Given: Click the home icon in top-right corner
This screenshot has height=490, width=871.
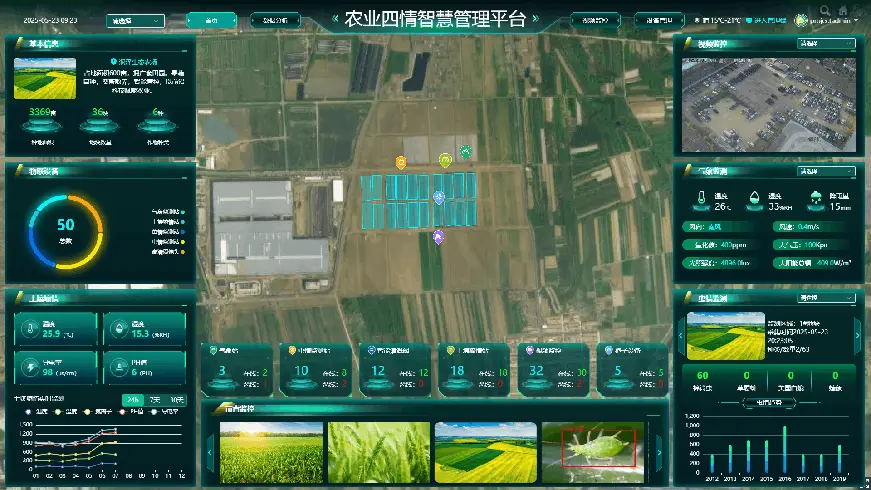Looking at the screenshot, I should pos(843,10).
